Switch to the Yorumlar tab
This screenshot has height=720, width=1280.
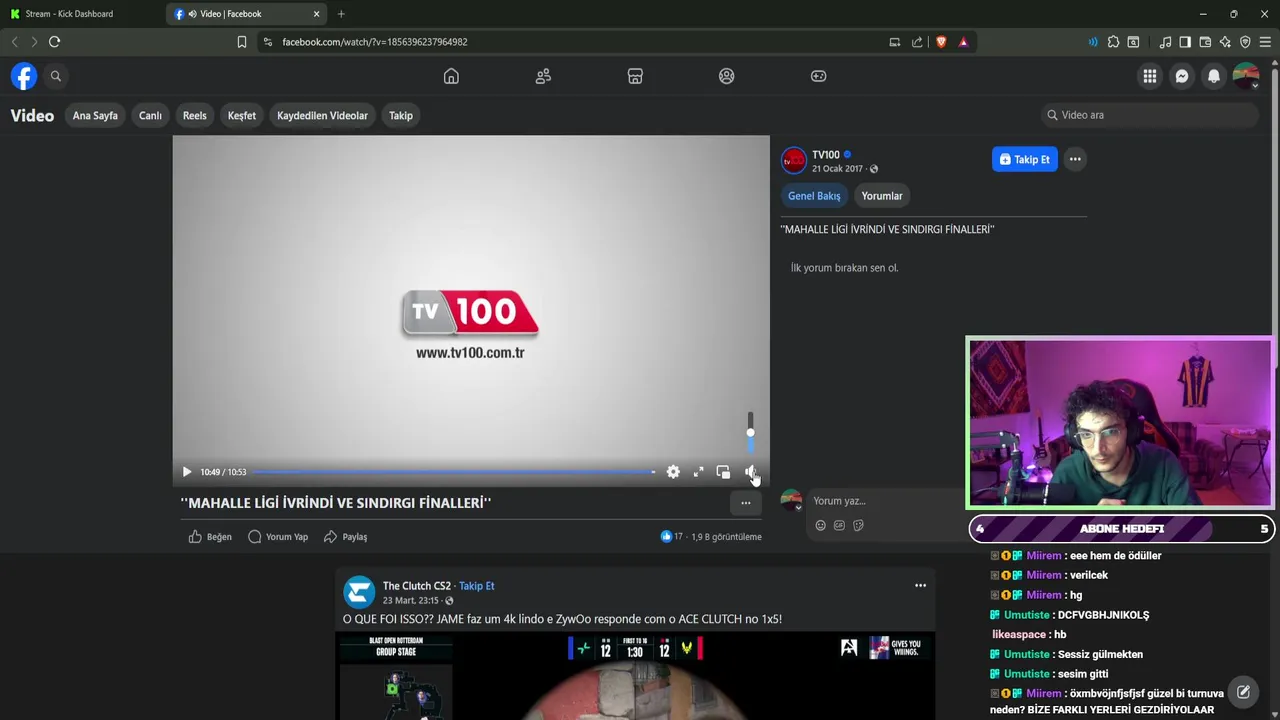882,196
